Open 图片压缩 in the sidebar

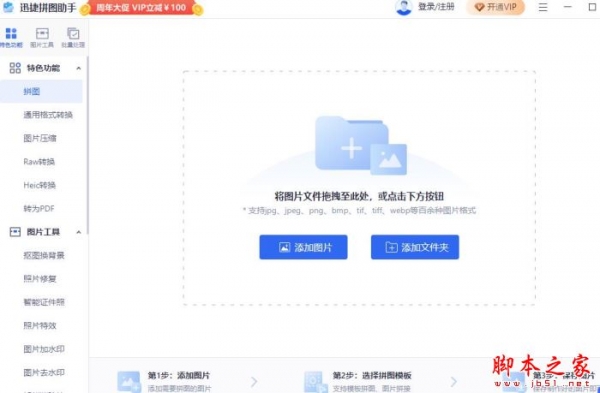coord(40,138)
